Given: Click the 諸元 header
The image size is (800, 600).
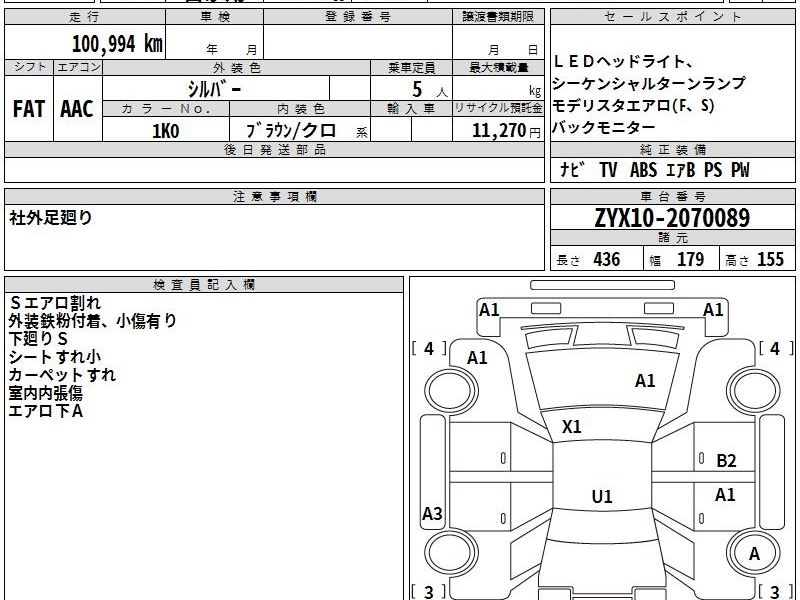Looking at the screenshot, I should 672,238.
